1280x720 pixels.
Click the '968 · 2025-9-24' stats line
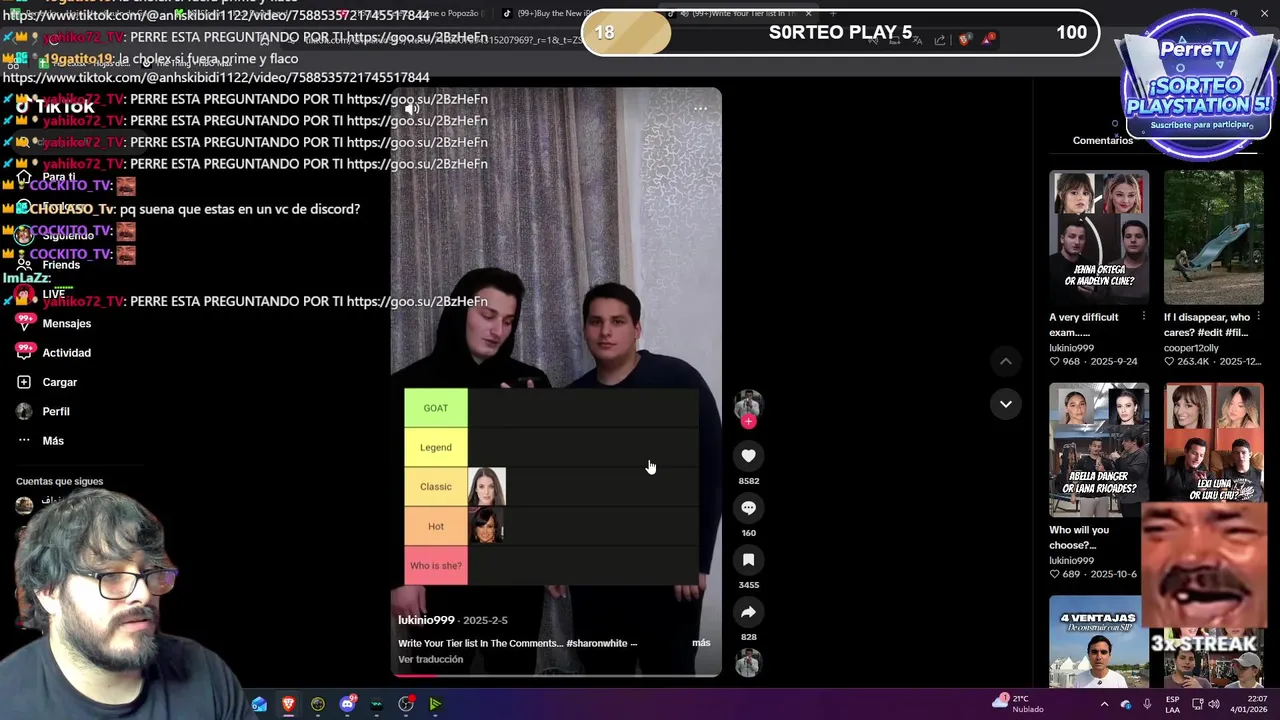click(1093, 362)
